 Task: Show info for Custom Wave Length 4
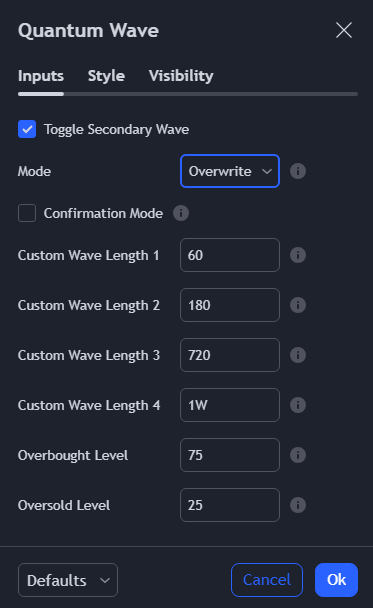click(298, 405)
